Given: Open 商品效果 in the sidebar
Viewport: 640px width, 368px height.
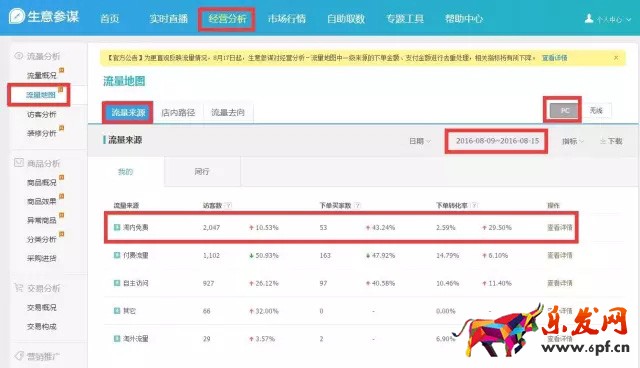Looking at the screenshot, I should click(42, 202).
